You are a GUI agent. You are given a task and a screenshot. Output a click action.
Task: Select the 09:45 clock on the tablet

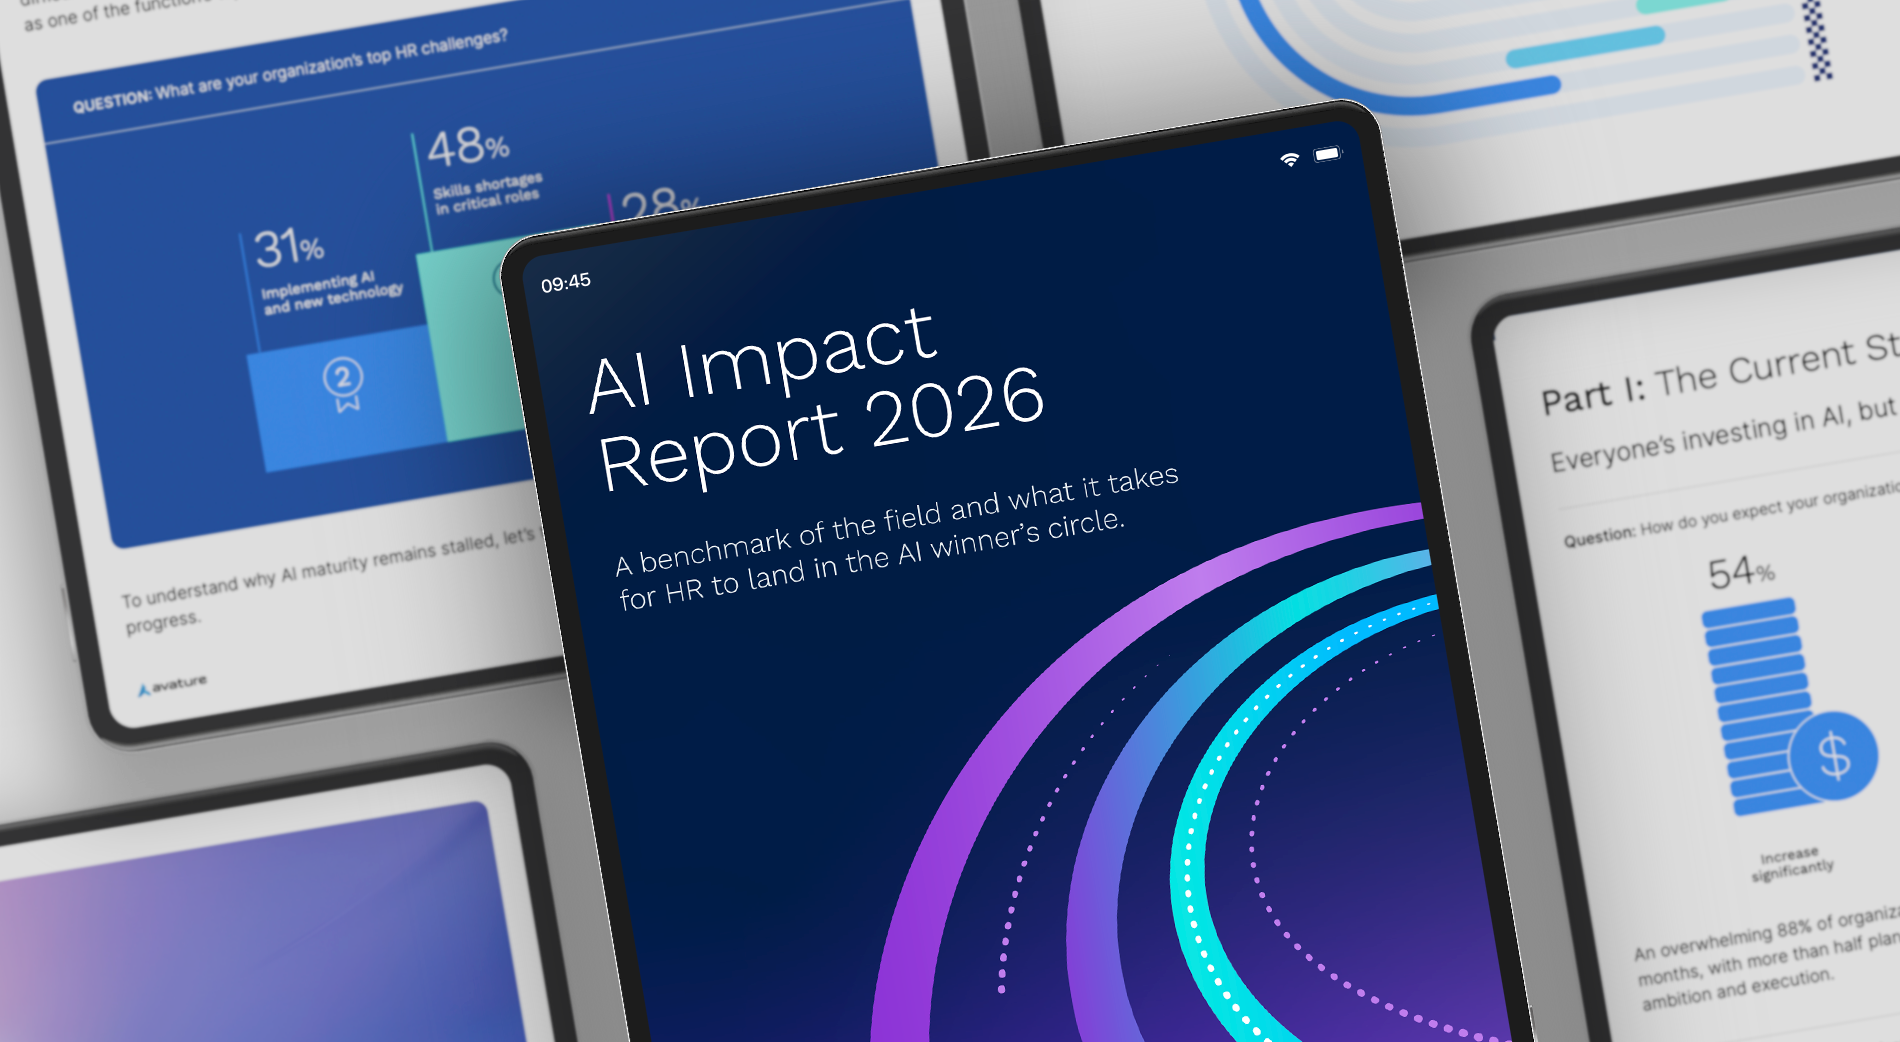[x=566, y=283]
